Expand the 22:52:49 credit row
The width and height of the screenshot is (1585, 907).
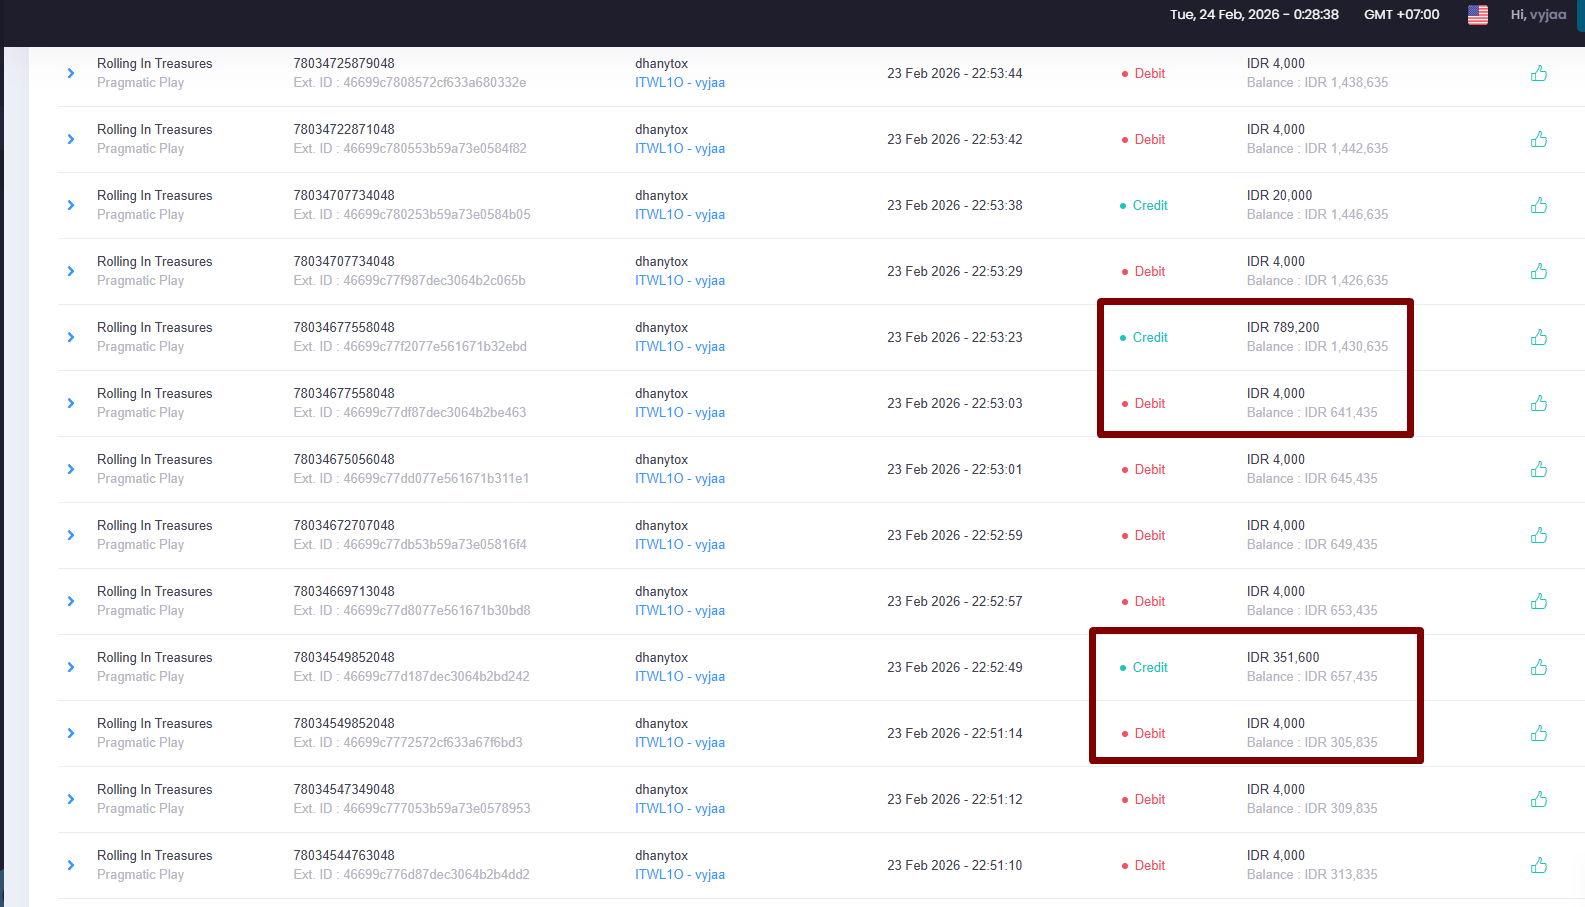(x=71, y=667)
